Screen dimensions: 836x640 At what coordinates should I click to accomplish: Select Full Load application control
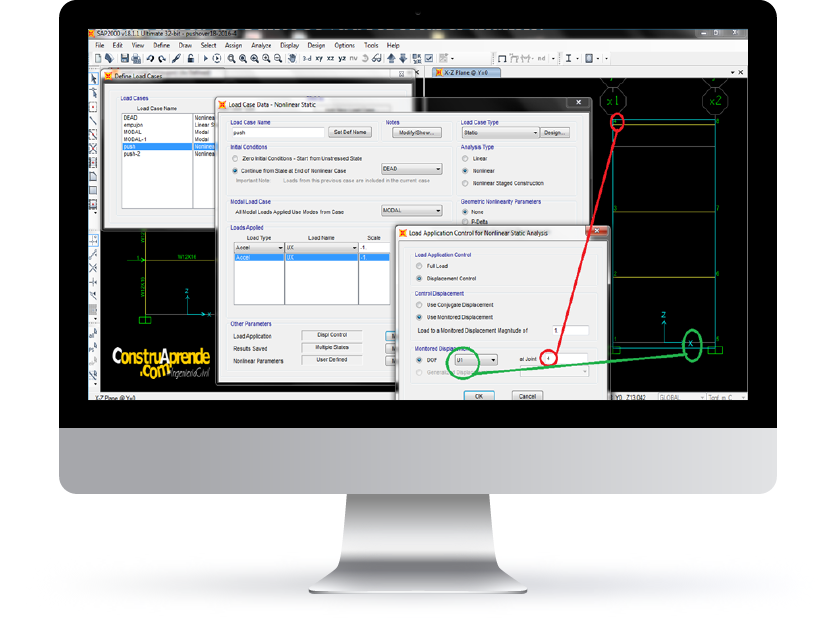click(419, 266)
